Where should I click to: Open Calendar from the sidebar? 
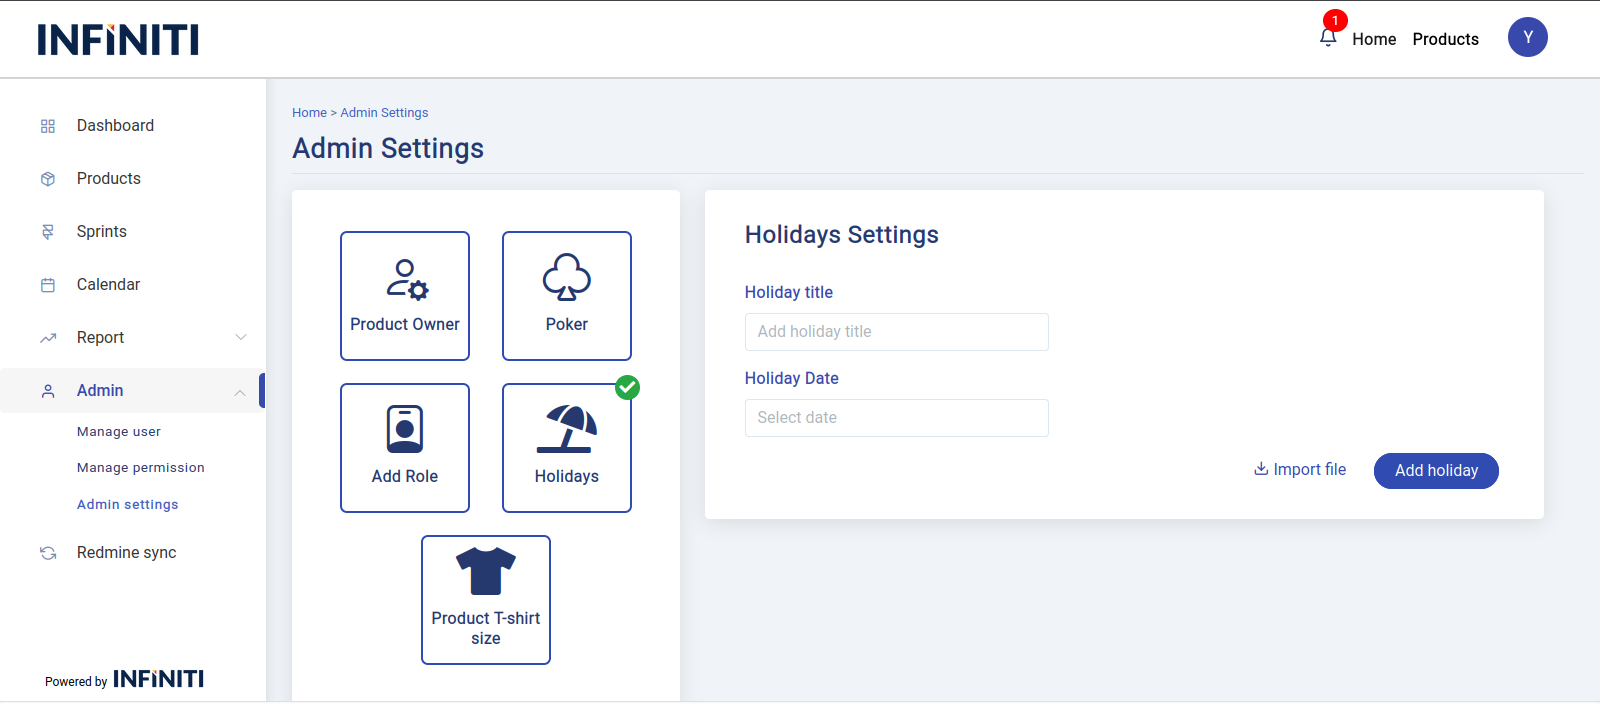coord(108,285)
